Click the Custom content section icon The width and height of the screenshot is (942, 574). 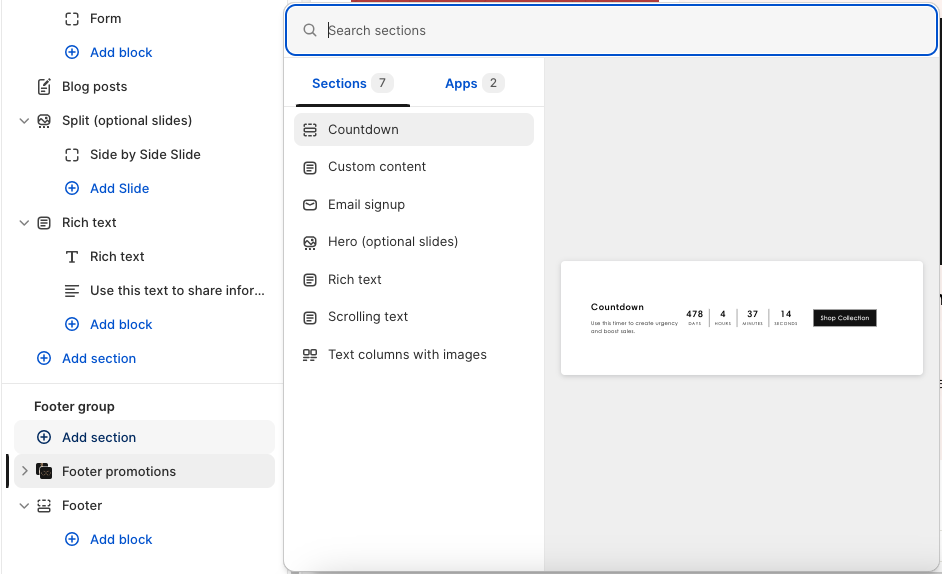click(x=310, y=167)
